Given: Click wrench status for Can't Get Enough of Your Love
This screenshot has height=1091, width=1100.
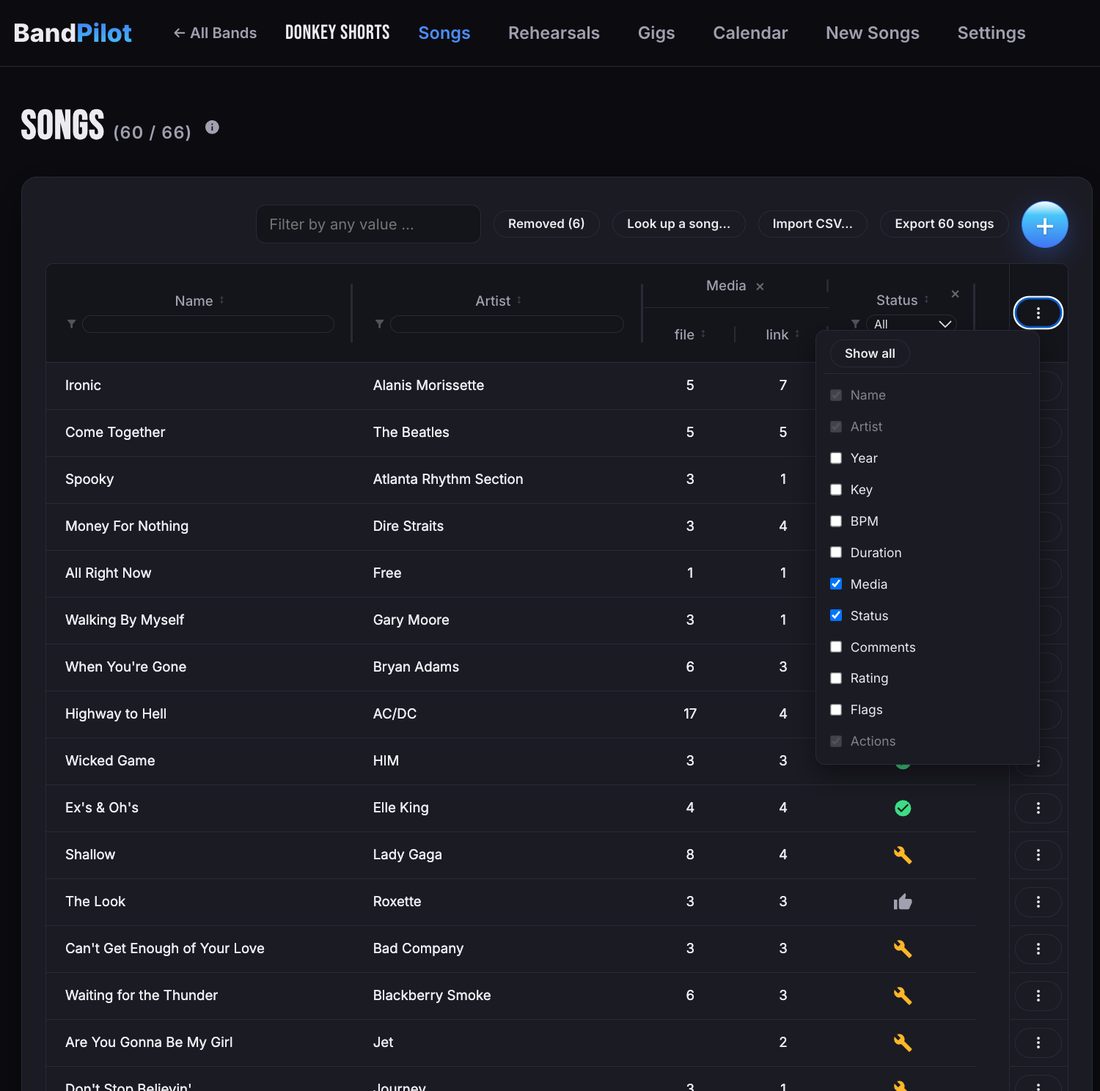Looking at the screenshot, I should pos(903,949).
